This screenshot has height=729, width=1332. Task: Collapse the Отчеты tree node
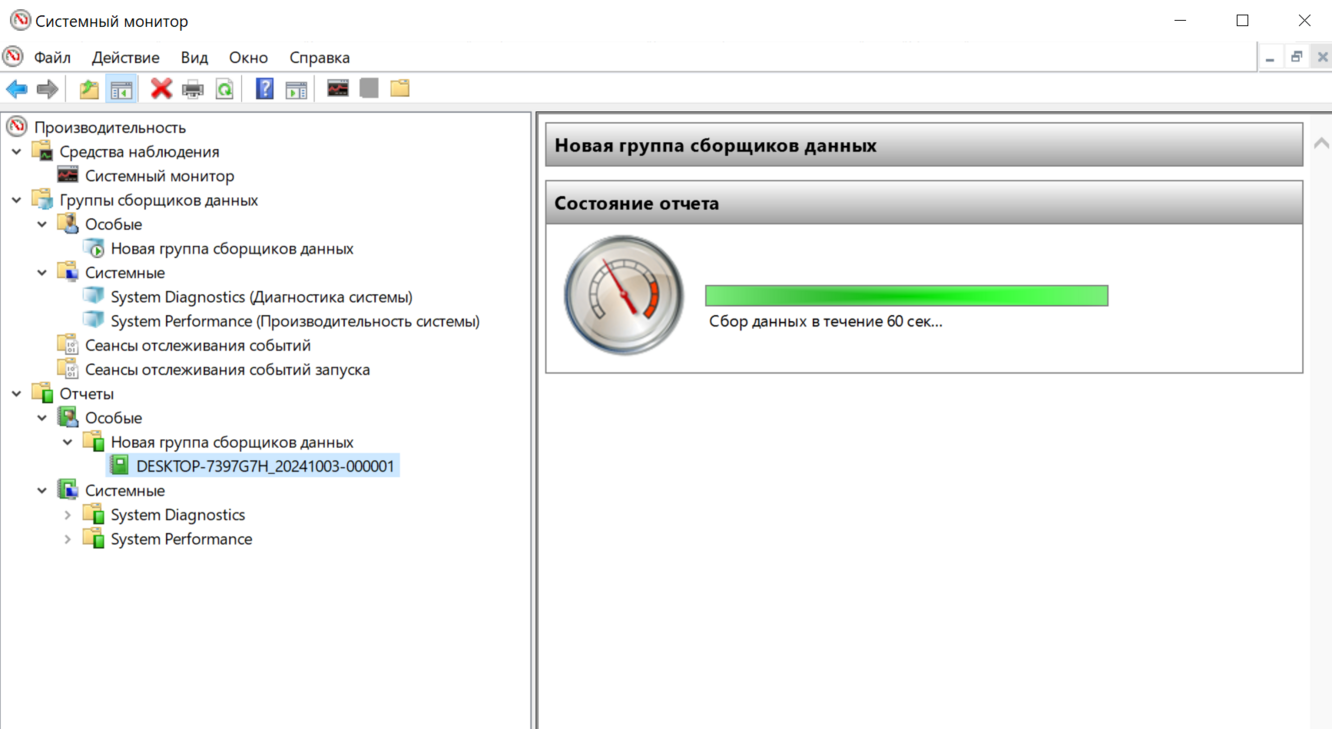[17, 394]
